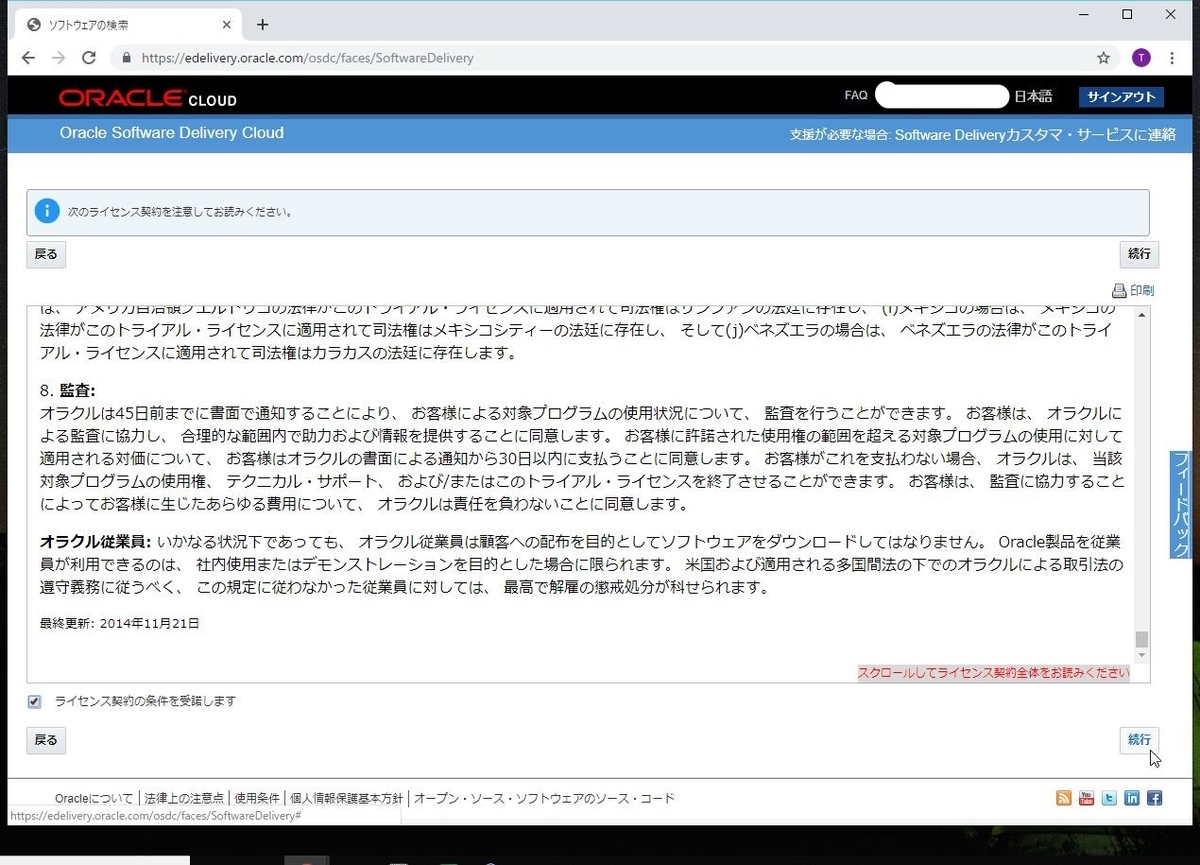Screen dimensions: 1200x865
Task: Open the LinkedIn icon in the footer
Action: point(1132,798)
